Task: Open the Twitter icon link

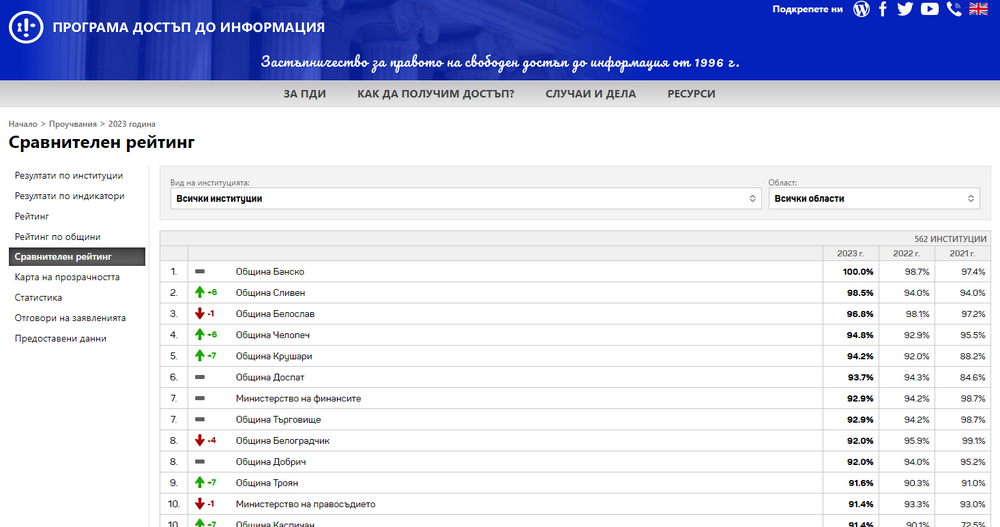Action: [x=906, y=9]
